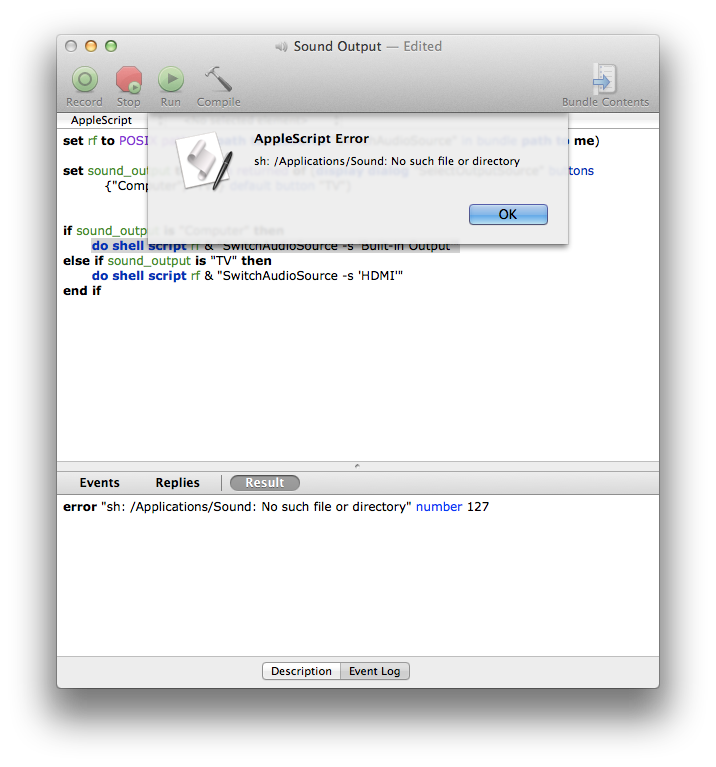716x767 pixels.
Task: Stop the running script
Action: 129,80
